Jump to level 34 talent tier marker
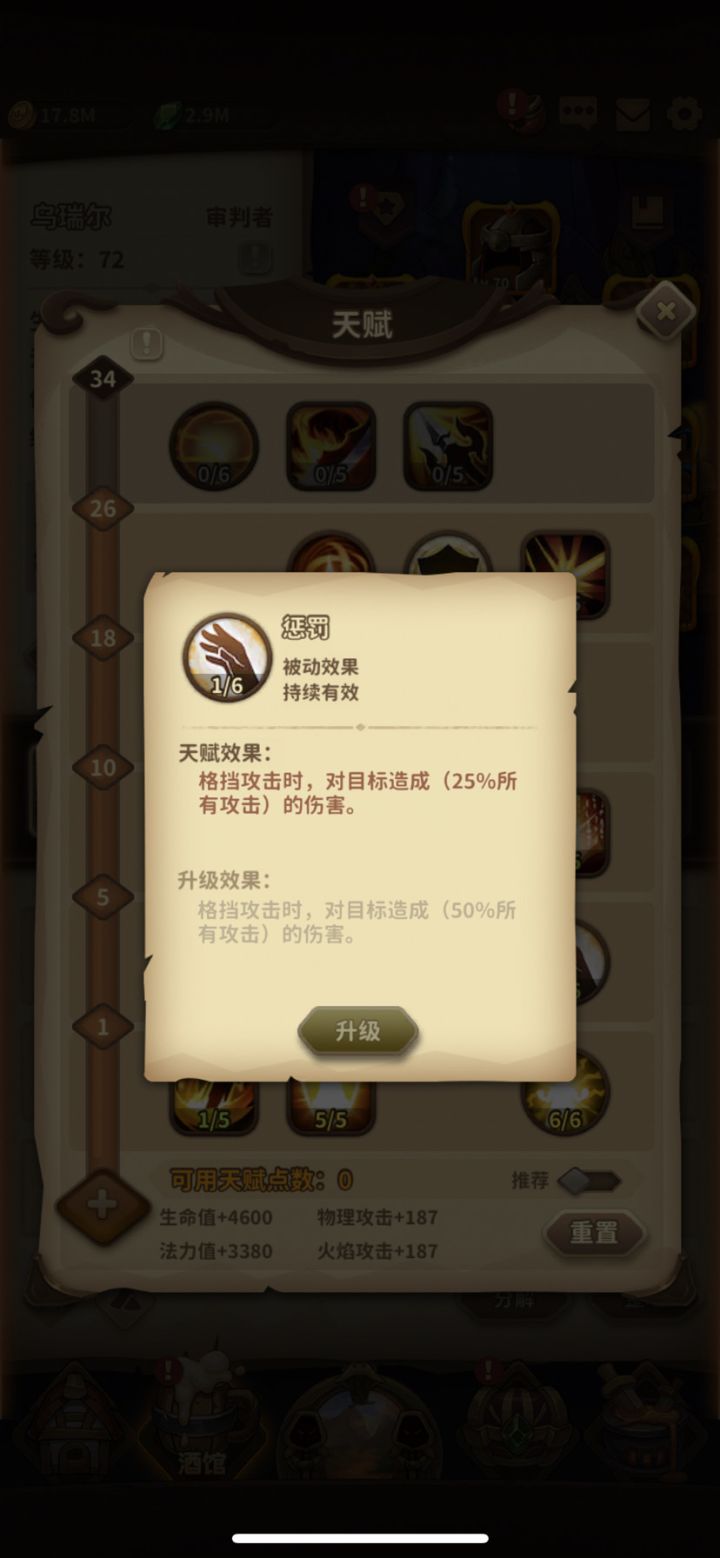 pyautogui.click(x=103, y=378)
